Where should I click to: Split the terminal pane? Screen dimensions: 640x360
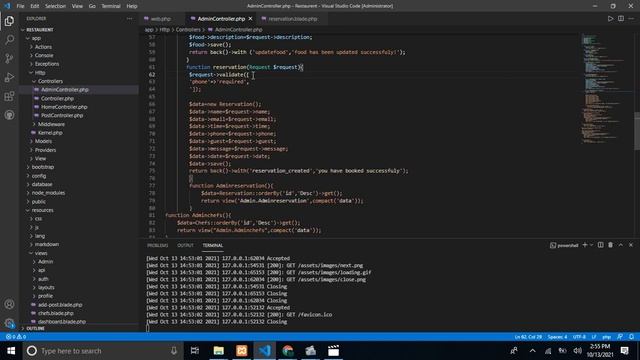[x=600, y=245]
